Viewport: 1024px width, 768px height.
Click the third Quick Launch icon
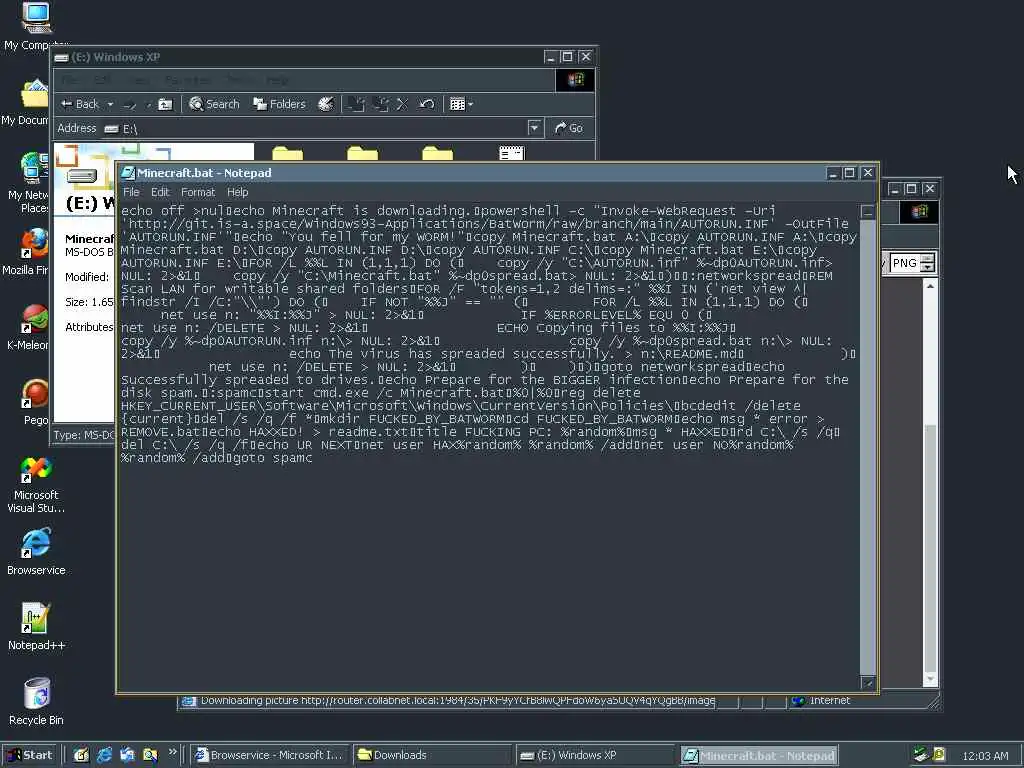tap(127, 755)
